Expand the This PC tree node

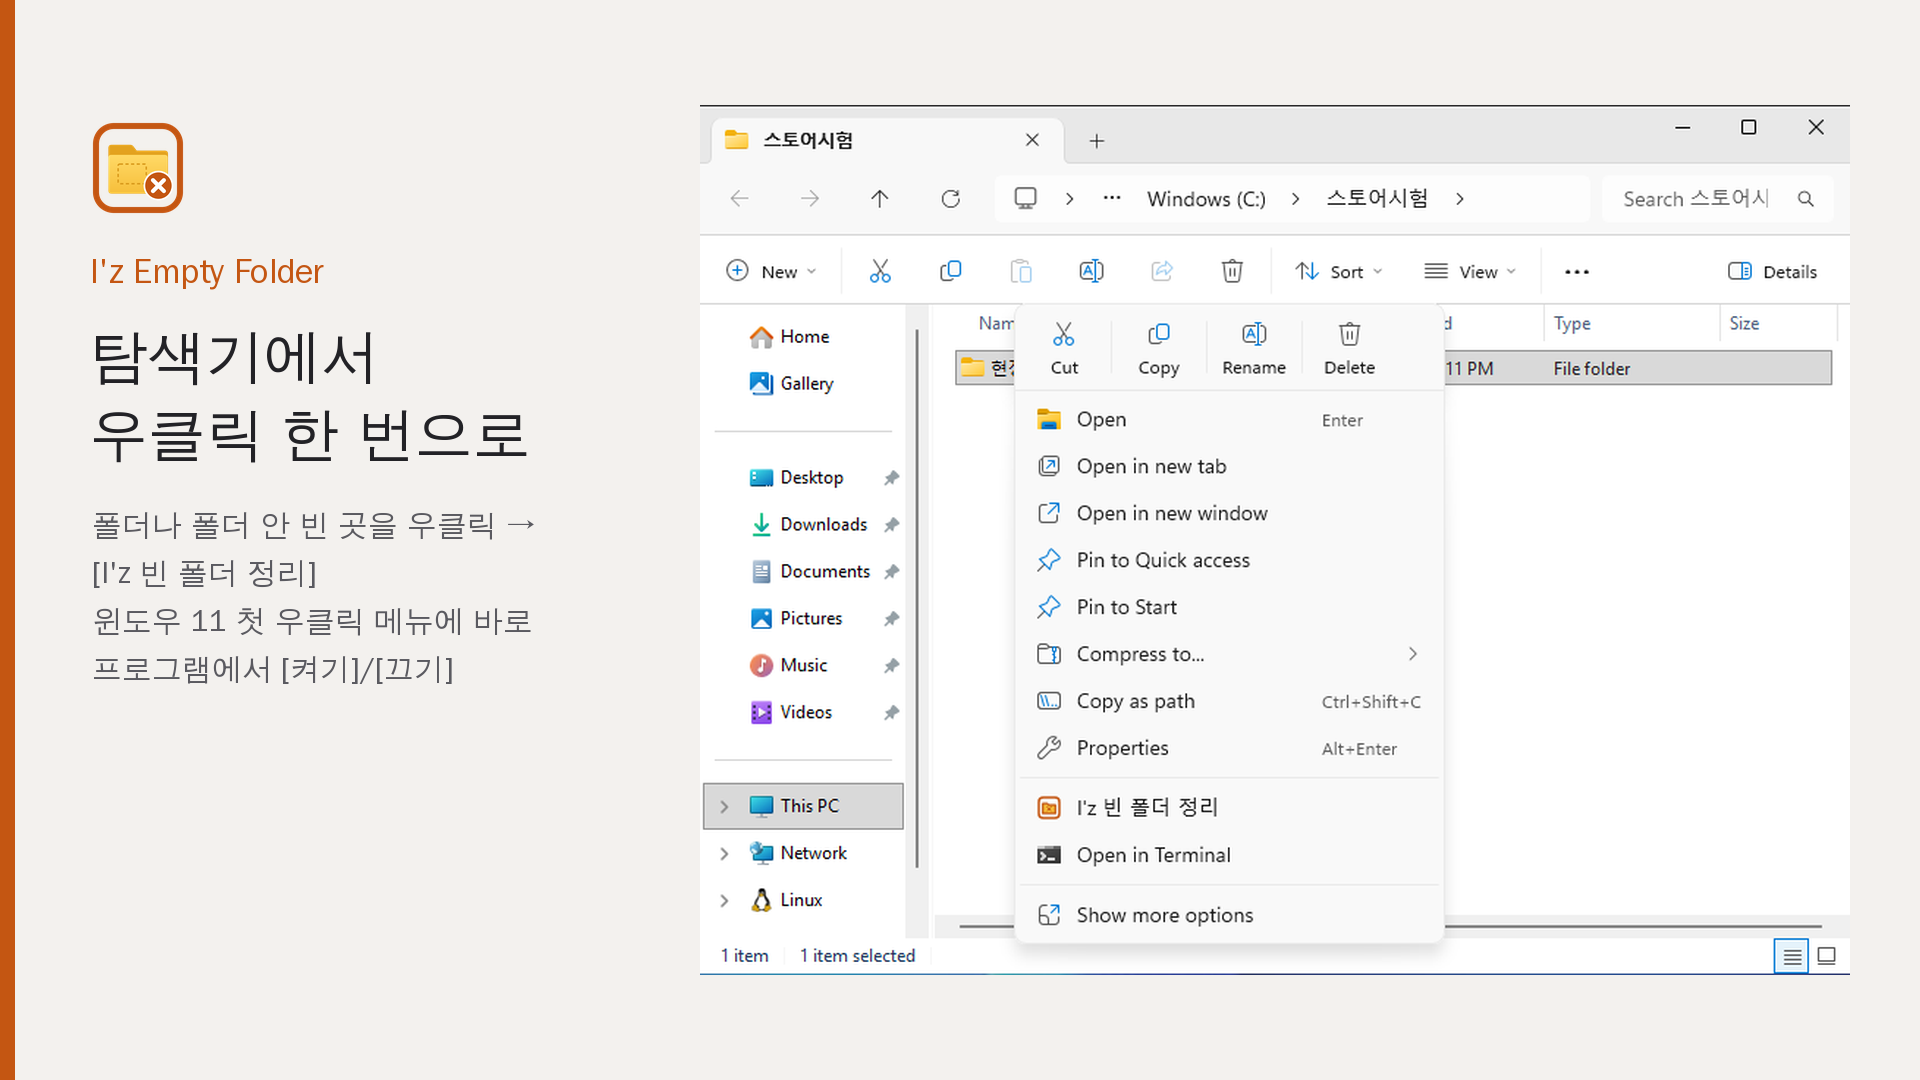[725, 806]
